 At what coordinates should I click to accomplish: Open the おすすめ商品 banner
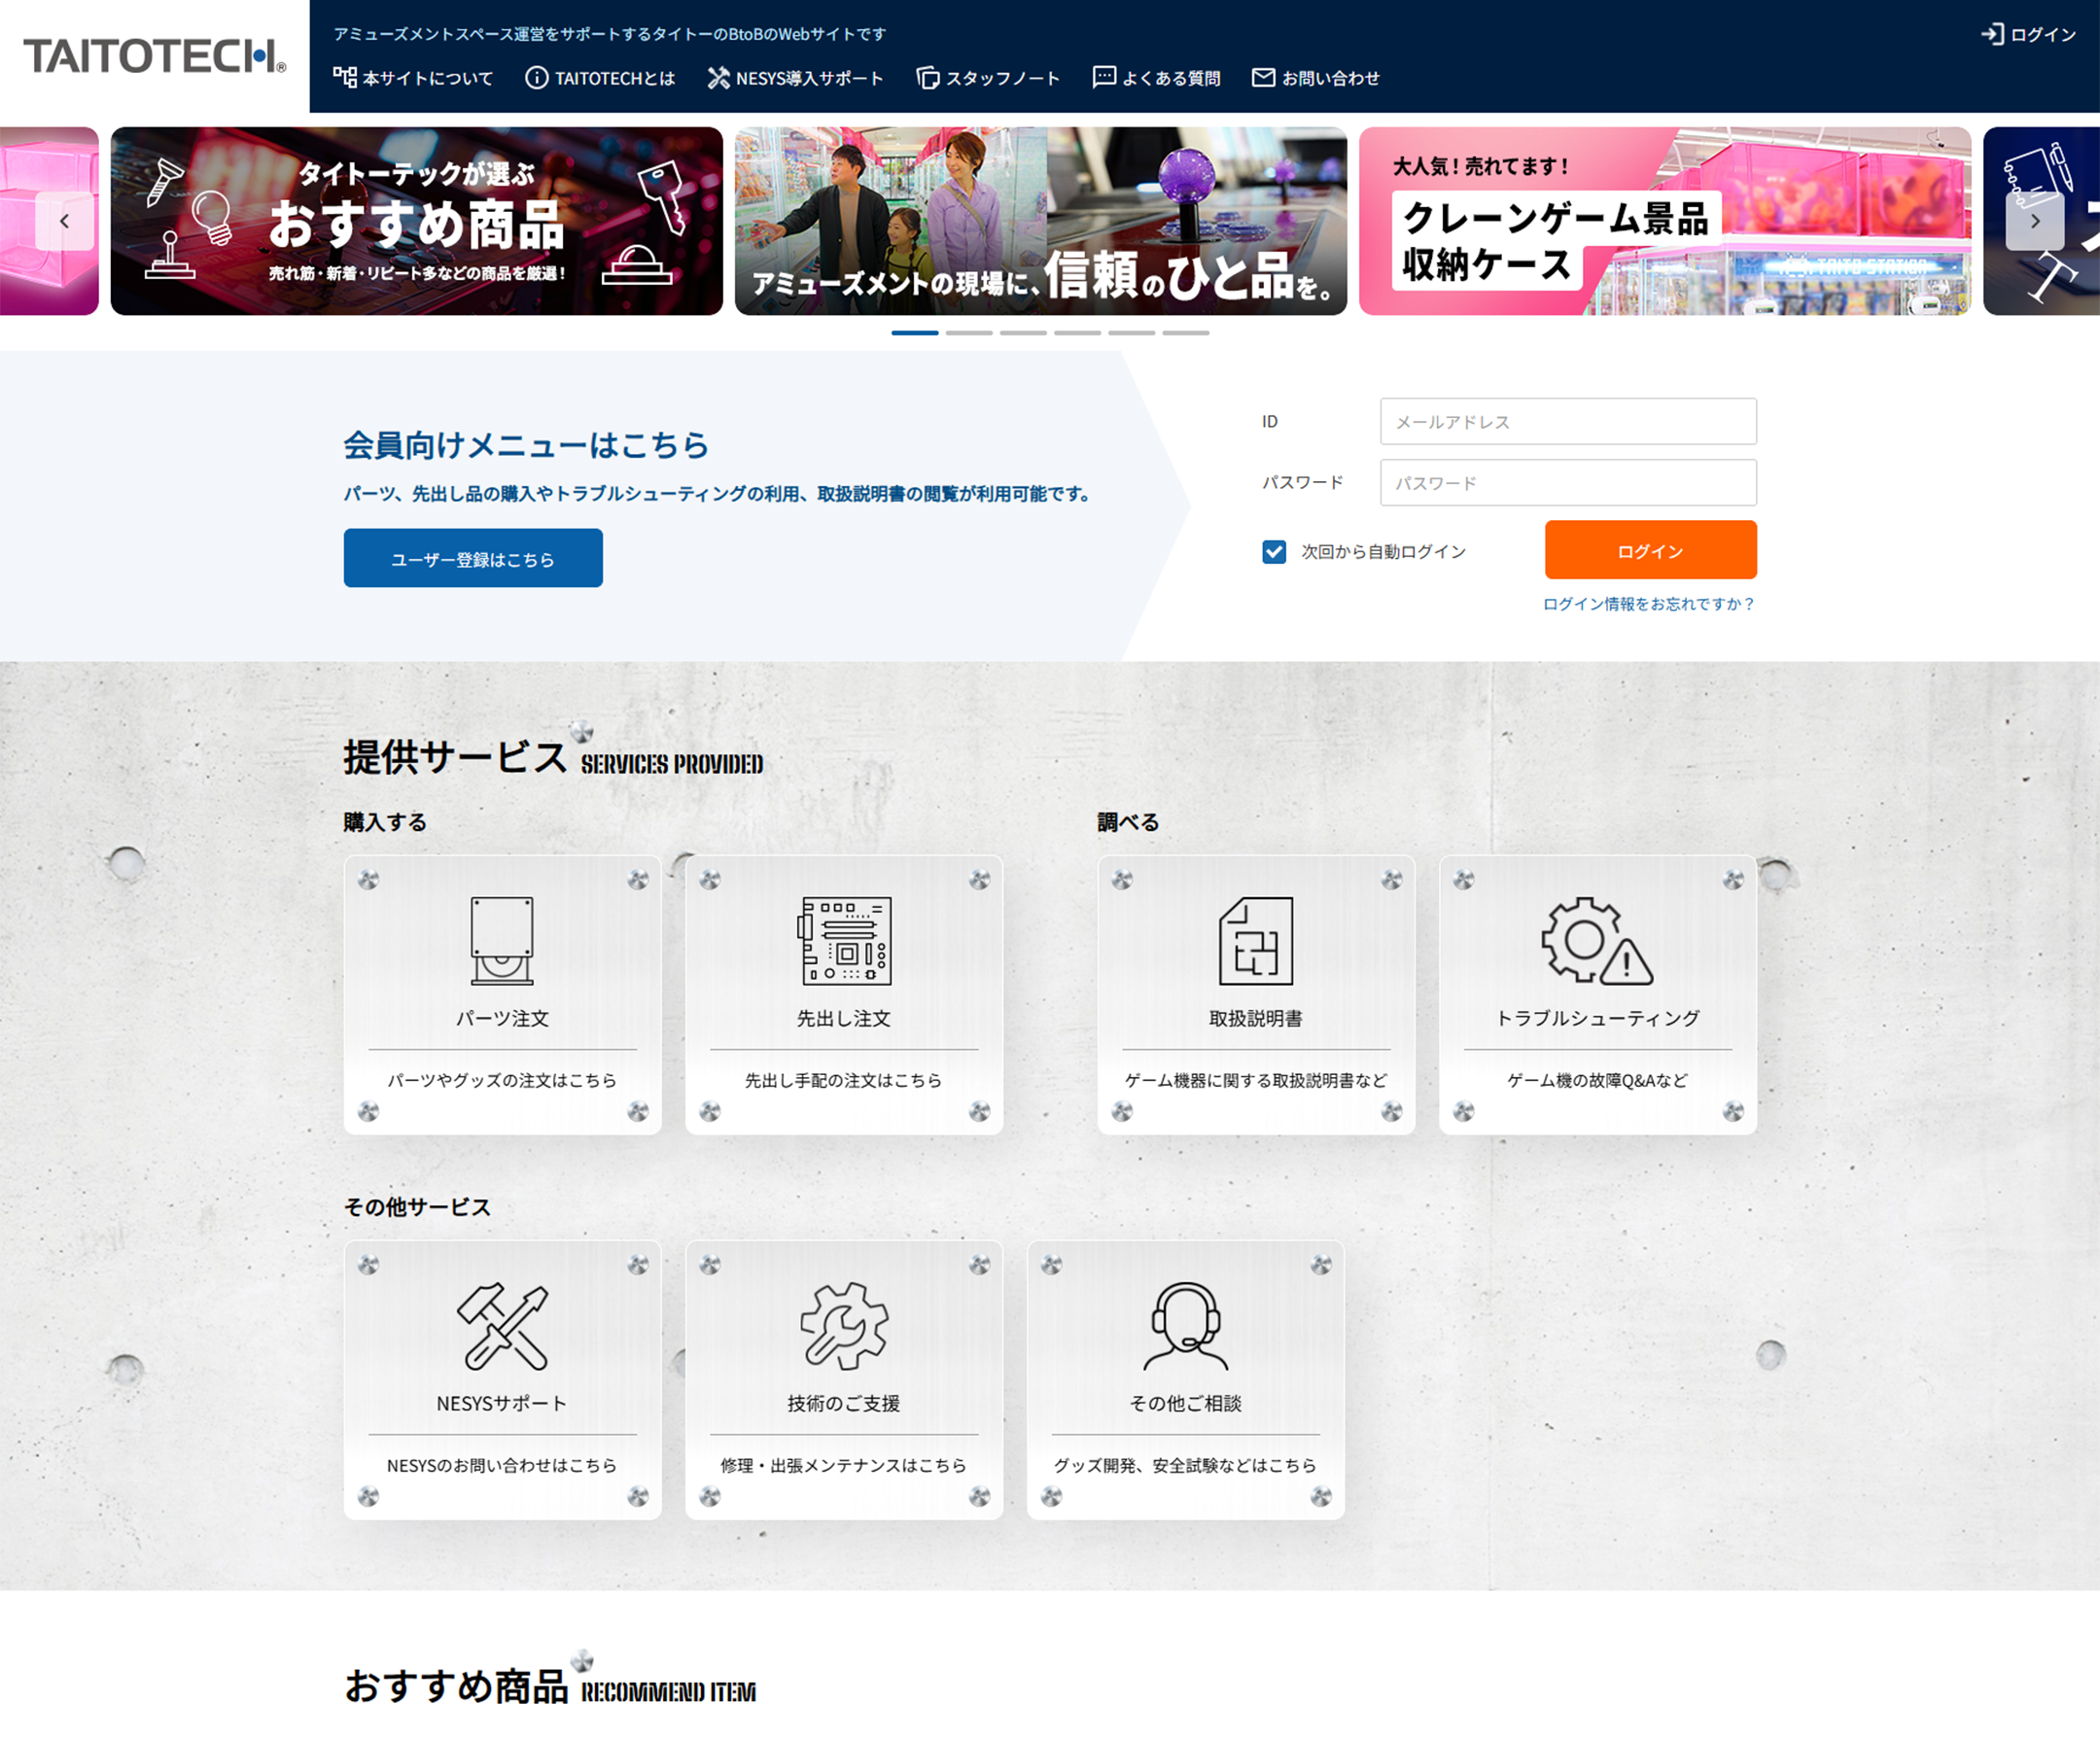pos(417,221)
